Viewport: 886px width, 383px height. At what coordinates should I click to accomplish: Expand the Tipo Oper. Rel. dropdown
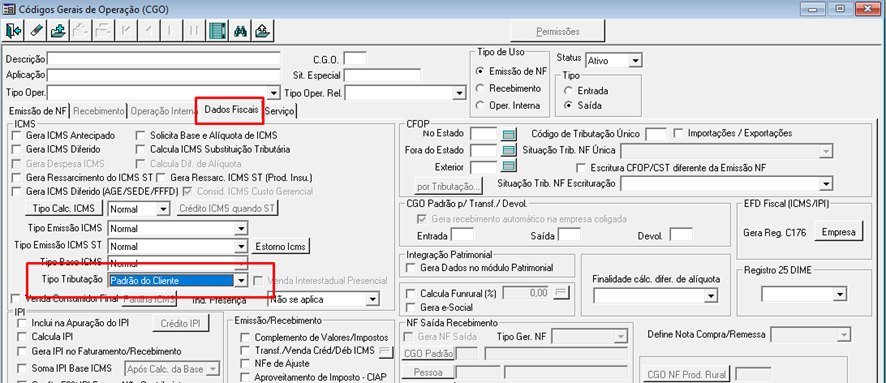tap(458, 93)
